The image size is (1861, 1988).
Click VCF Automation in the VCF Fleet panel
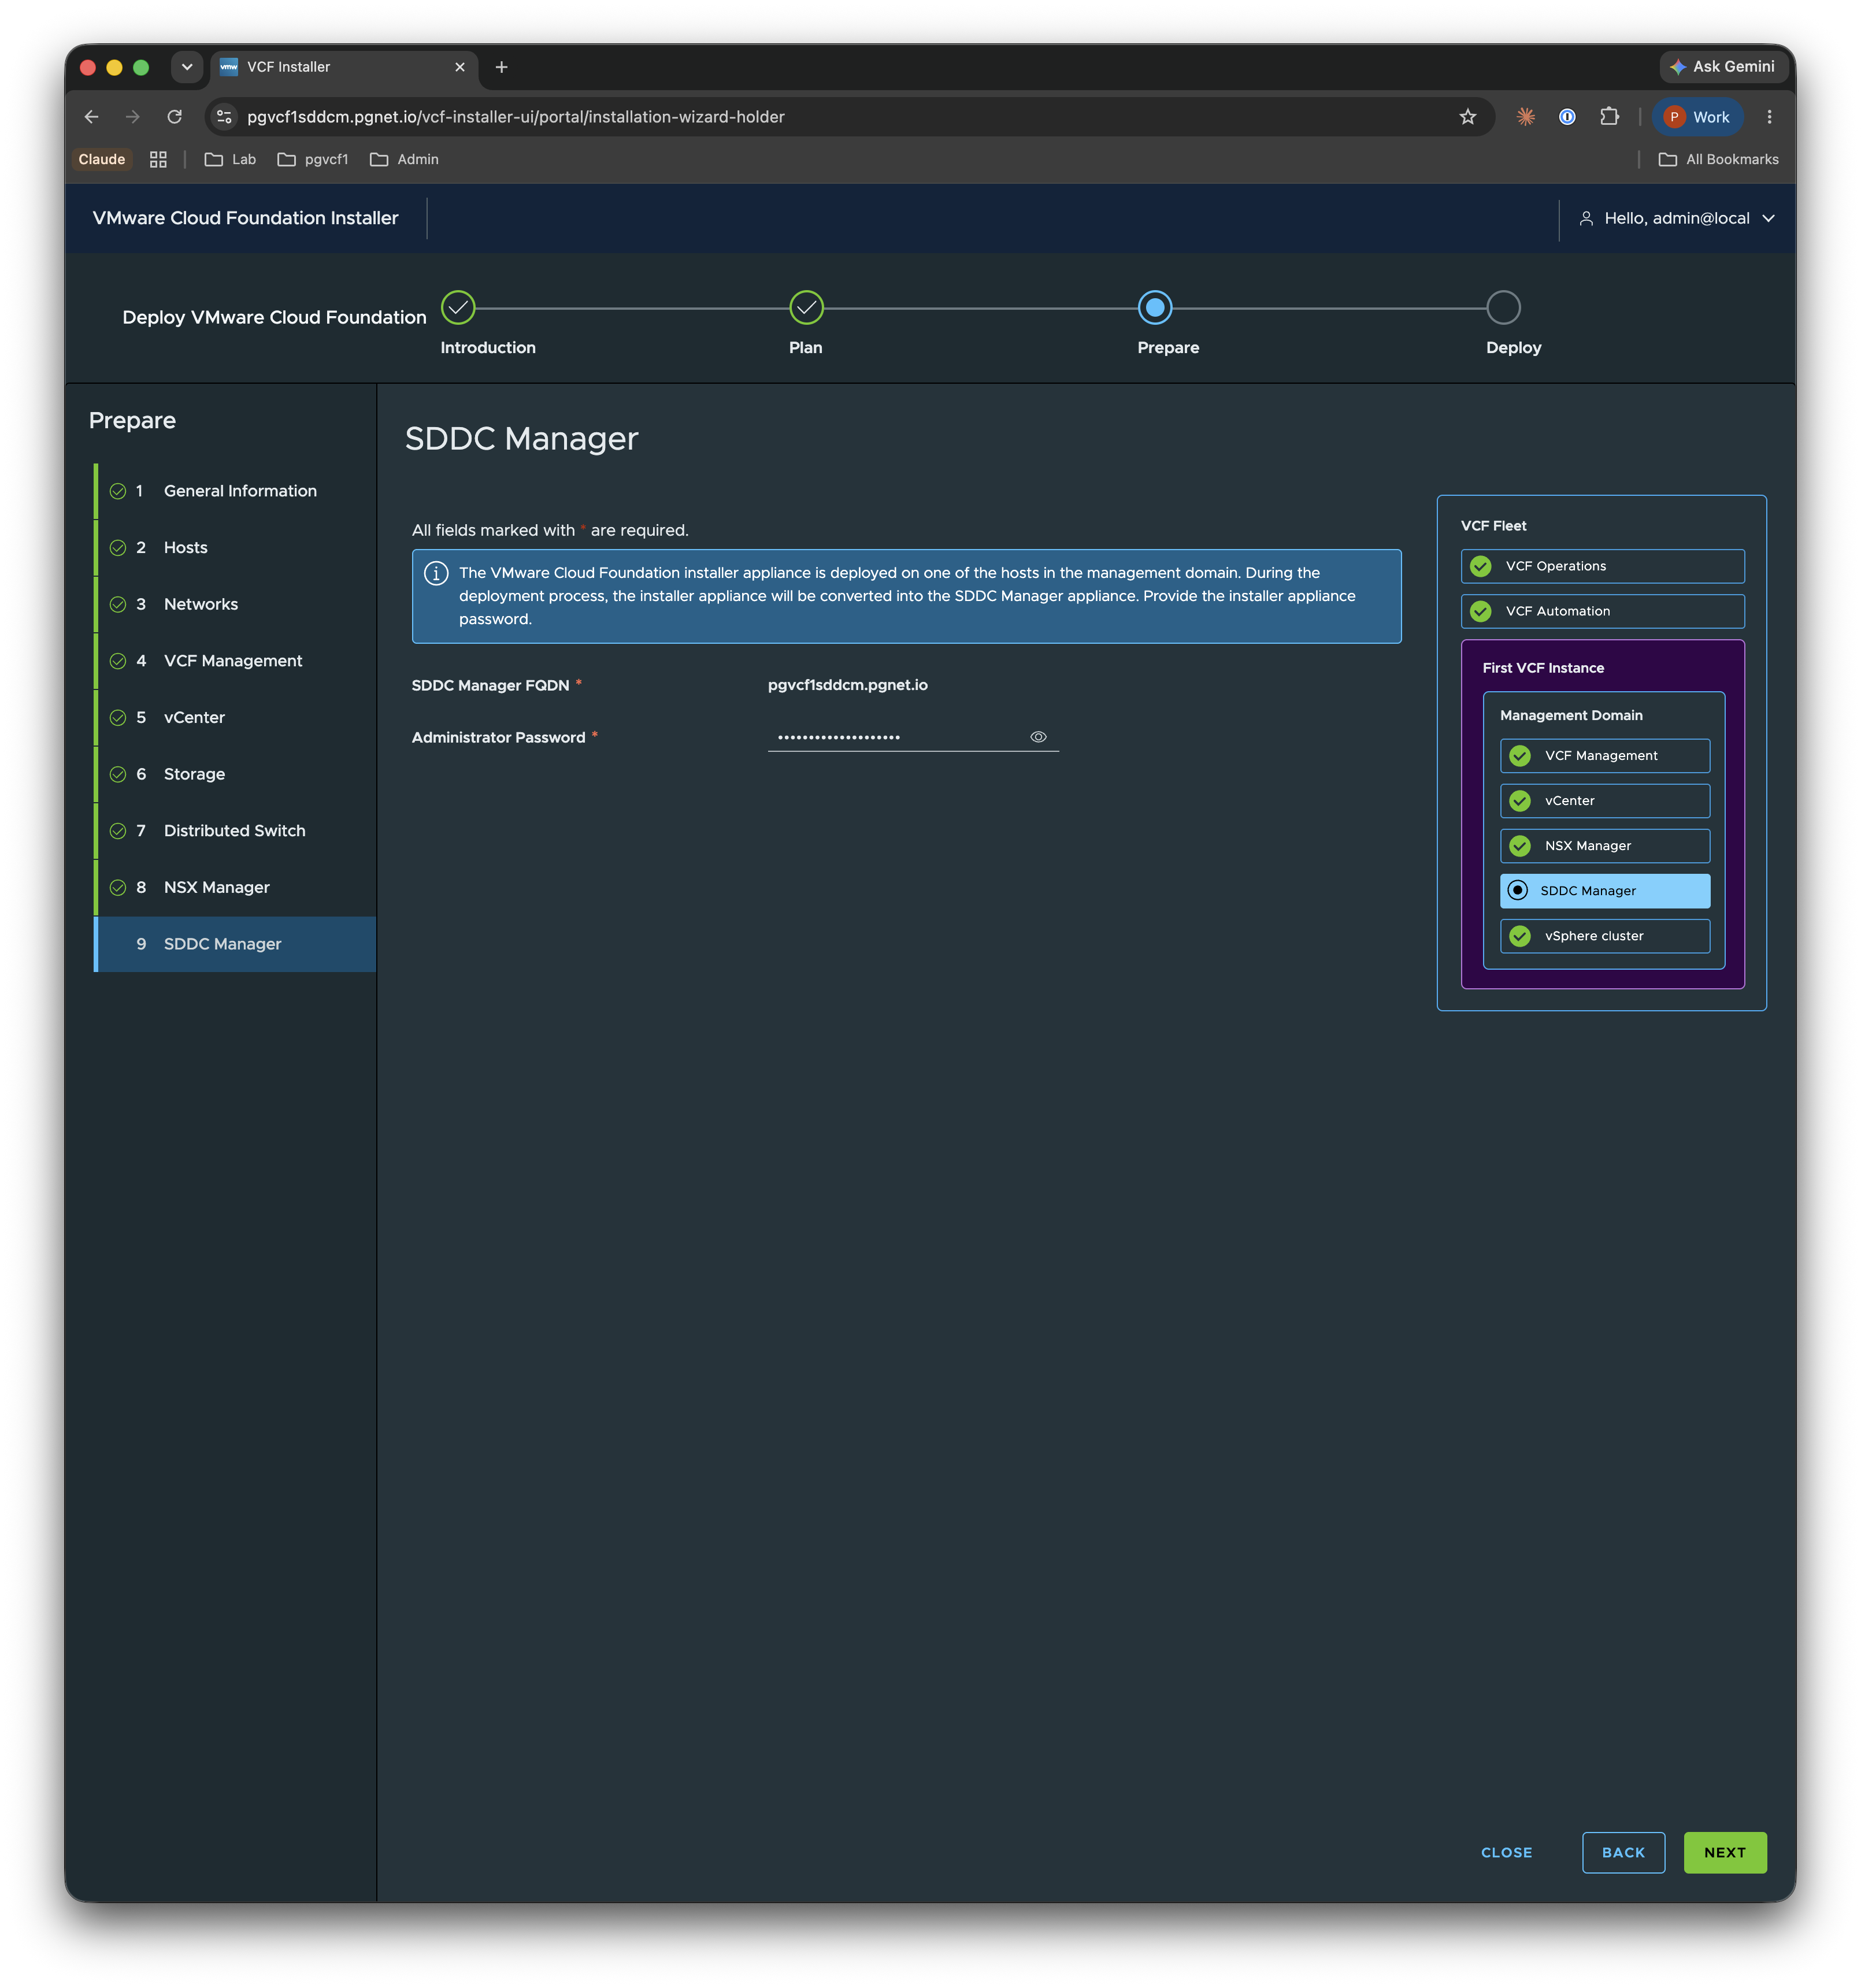1602,611
